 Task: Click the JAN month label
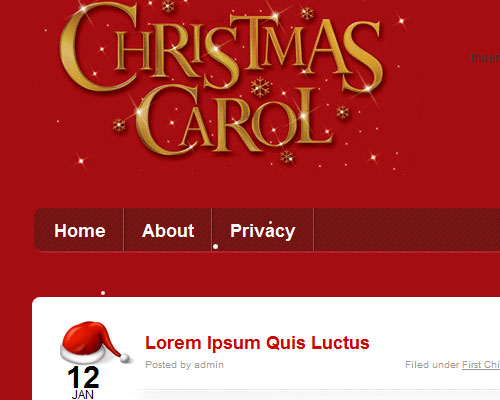click(x=83, y=395)
